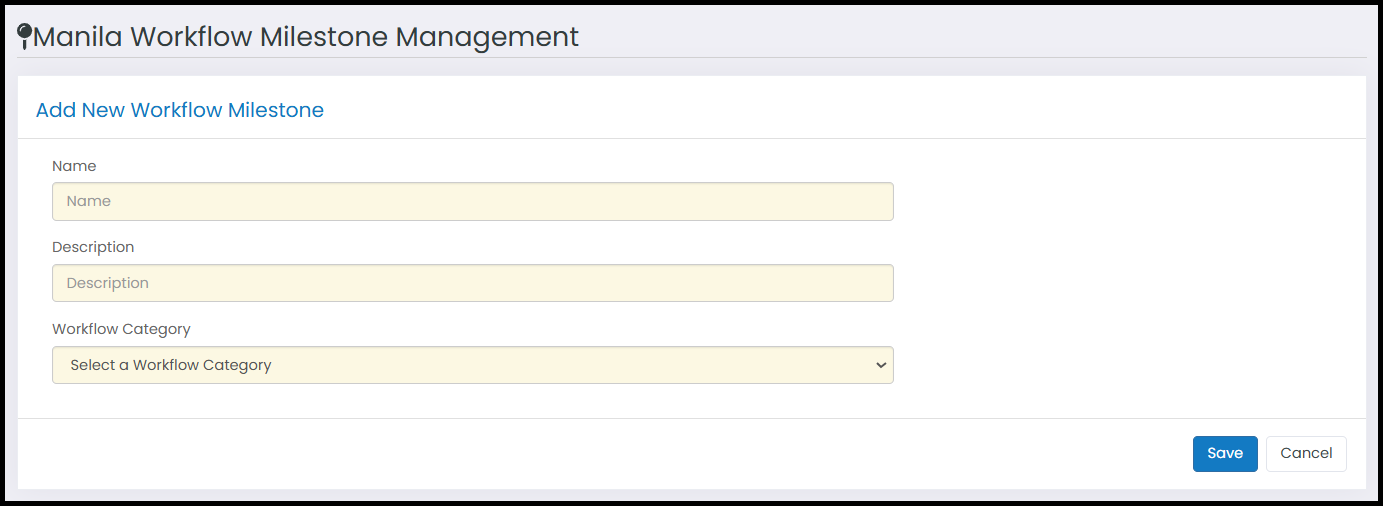The width and height of the screenshot is (1383, 506).
Task: Click the white Cancel button next to Save
Action: [1306, 453]
